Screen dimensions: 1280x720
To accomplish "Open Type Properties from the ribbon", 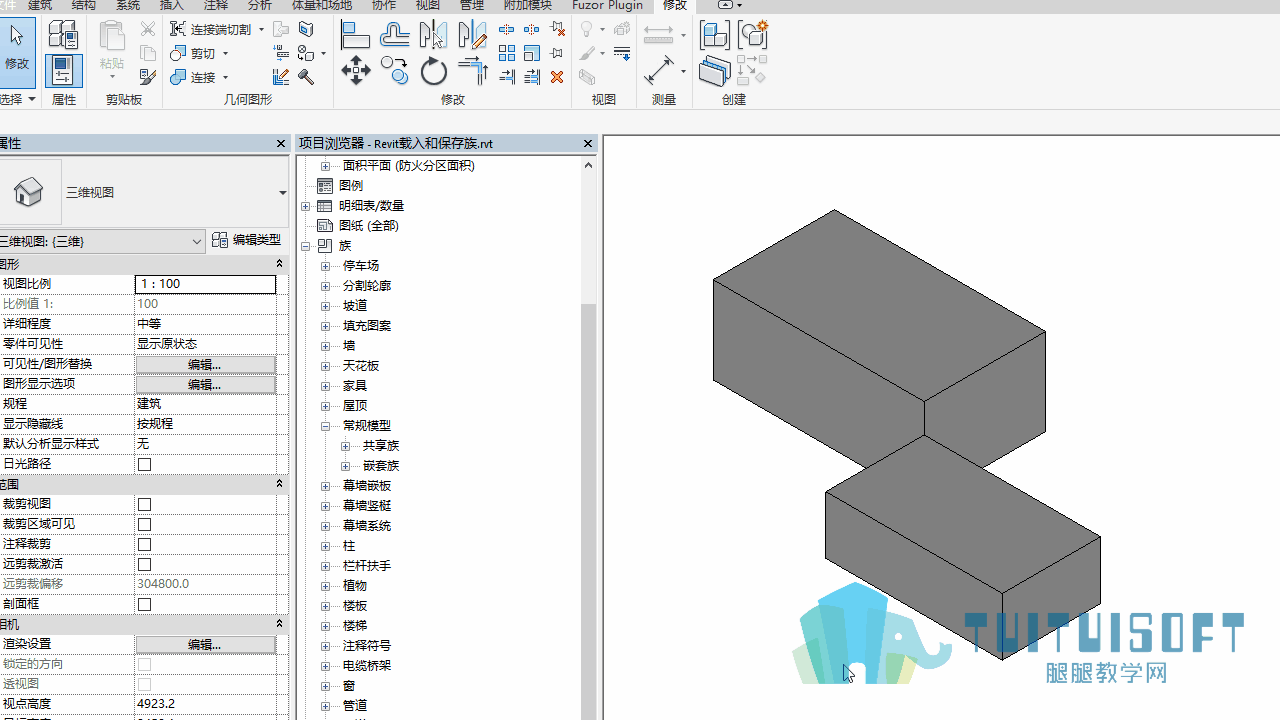I will (63, 35).
